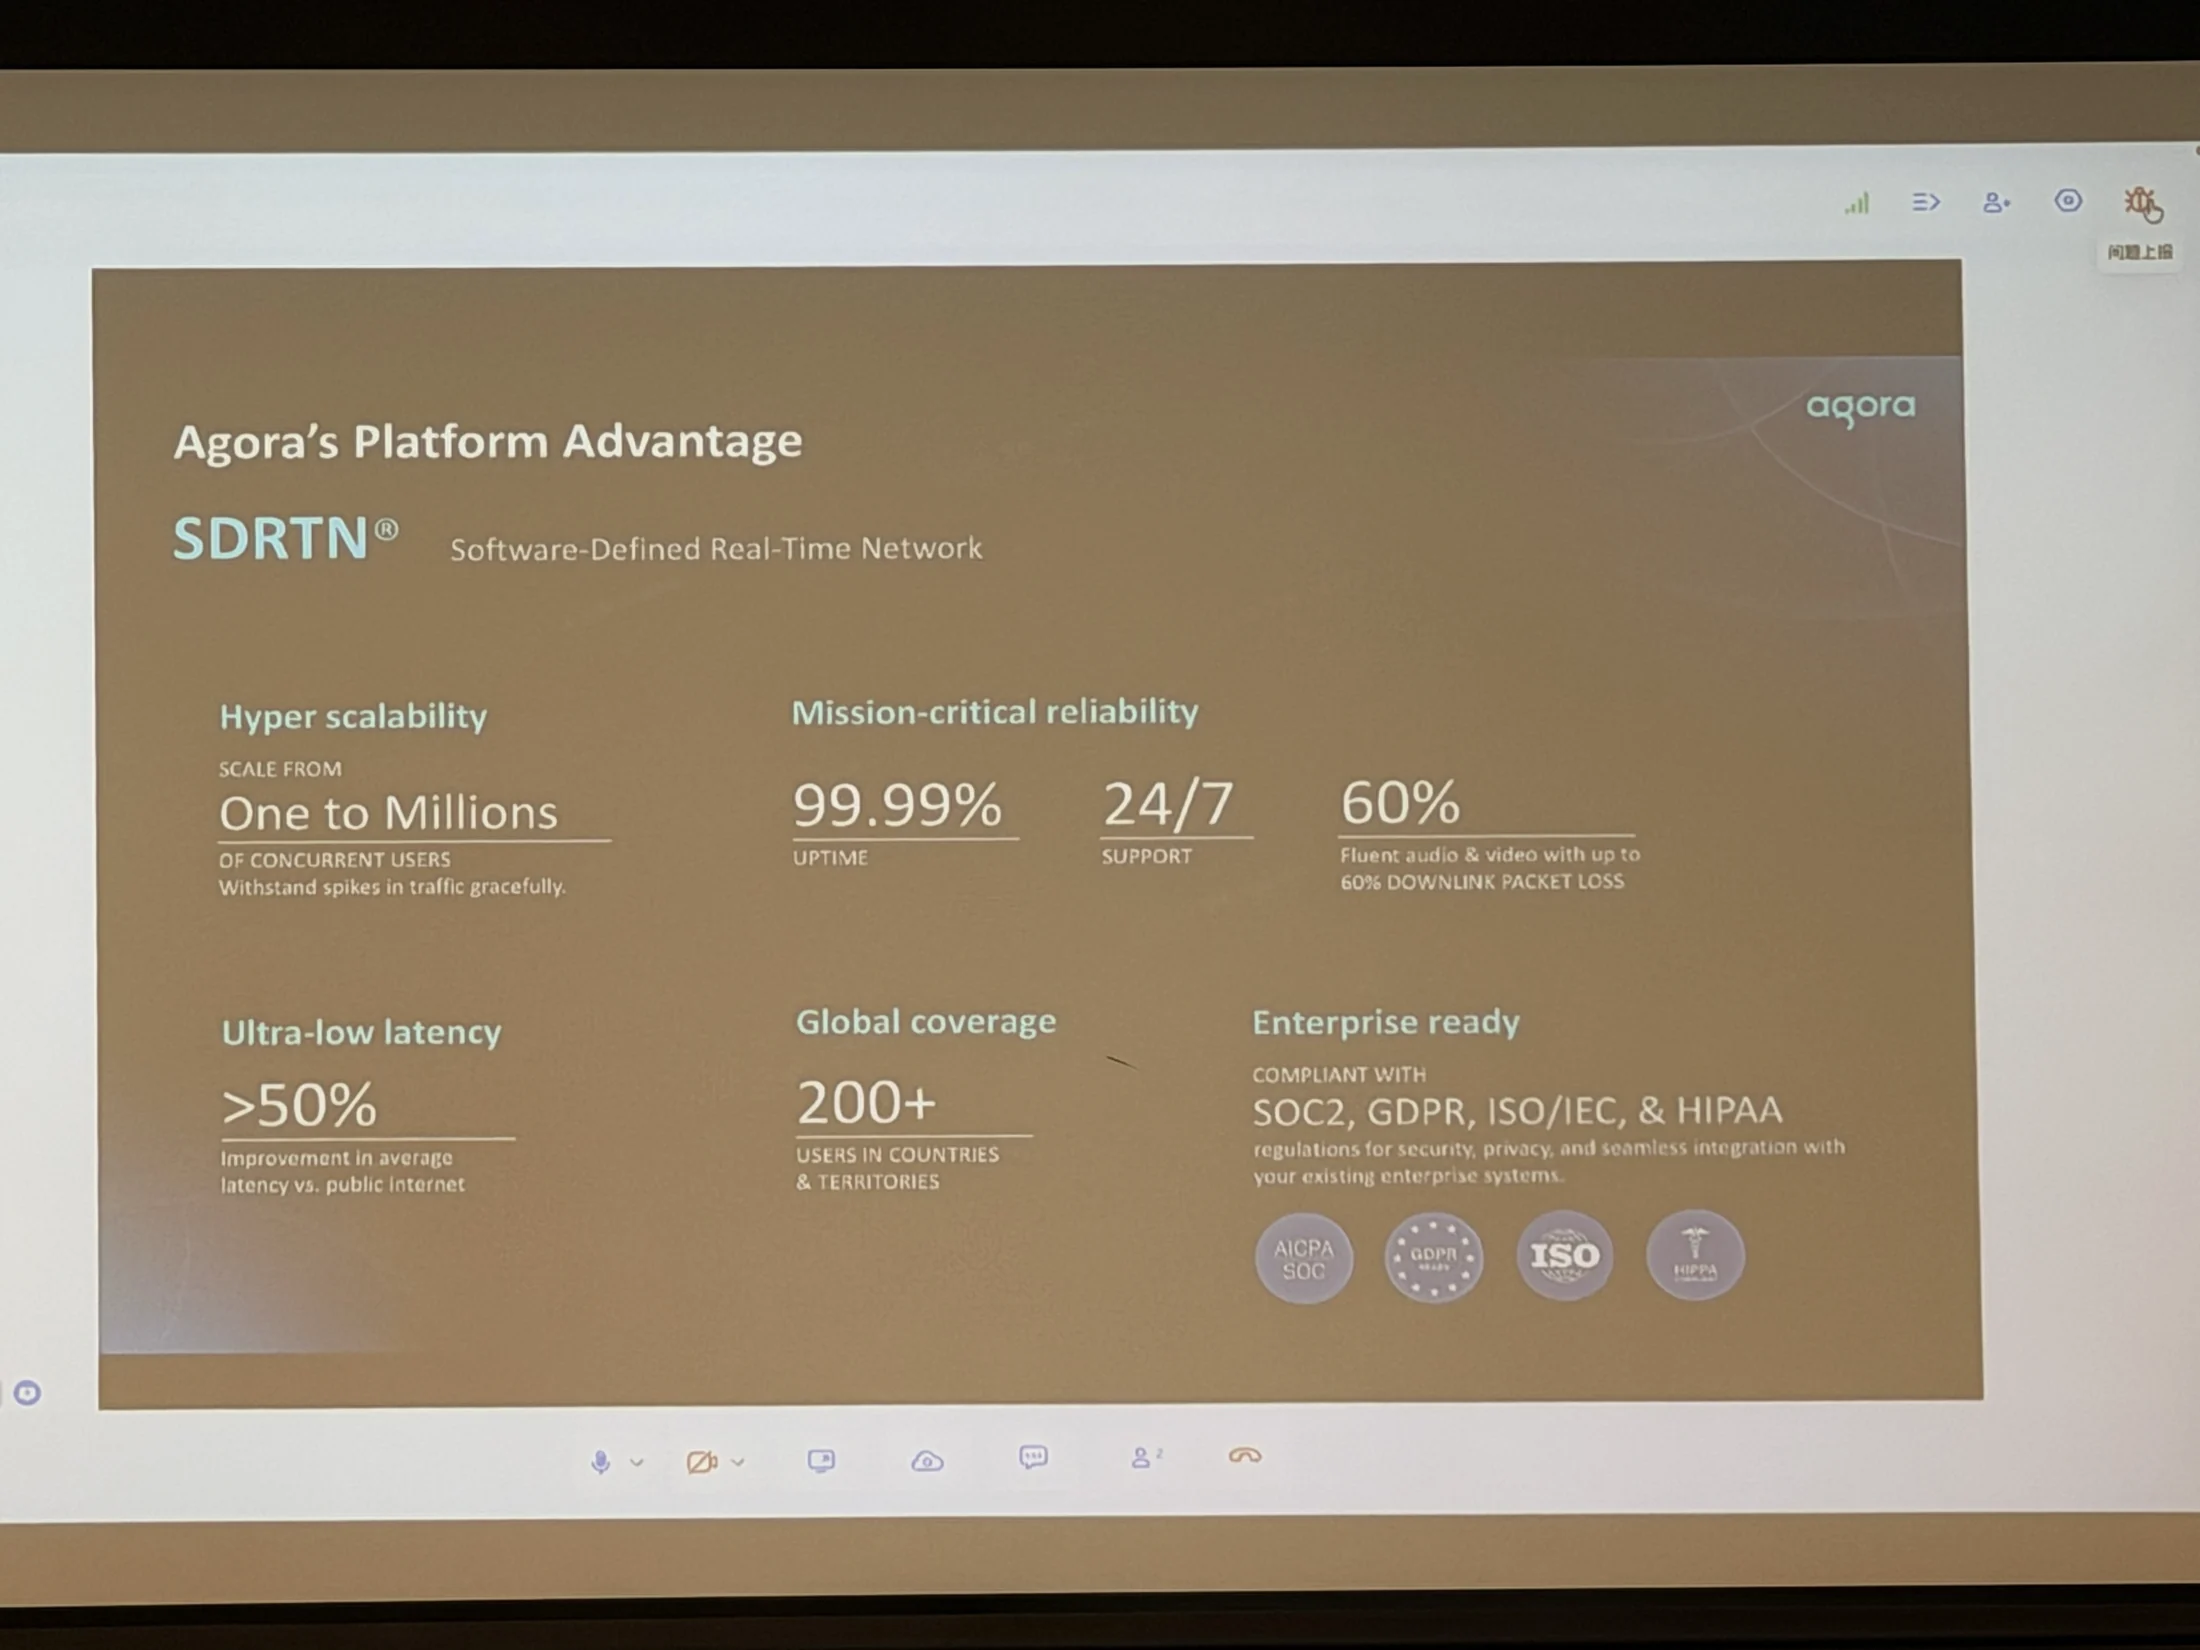The width and height of the screenshot is (2200, 1650).
Task: Click the '24/7' support figure
Action: coord(1168,804)
